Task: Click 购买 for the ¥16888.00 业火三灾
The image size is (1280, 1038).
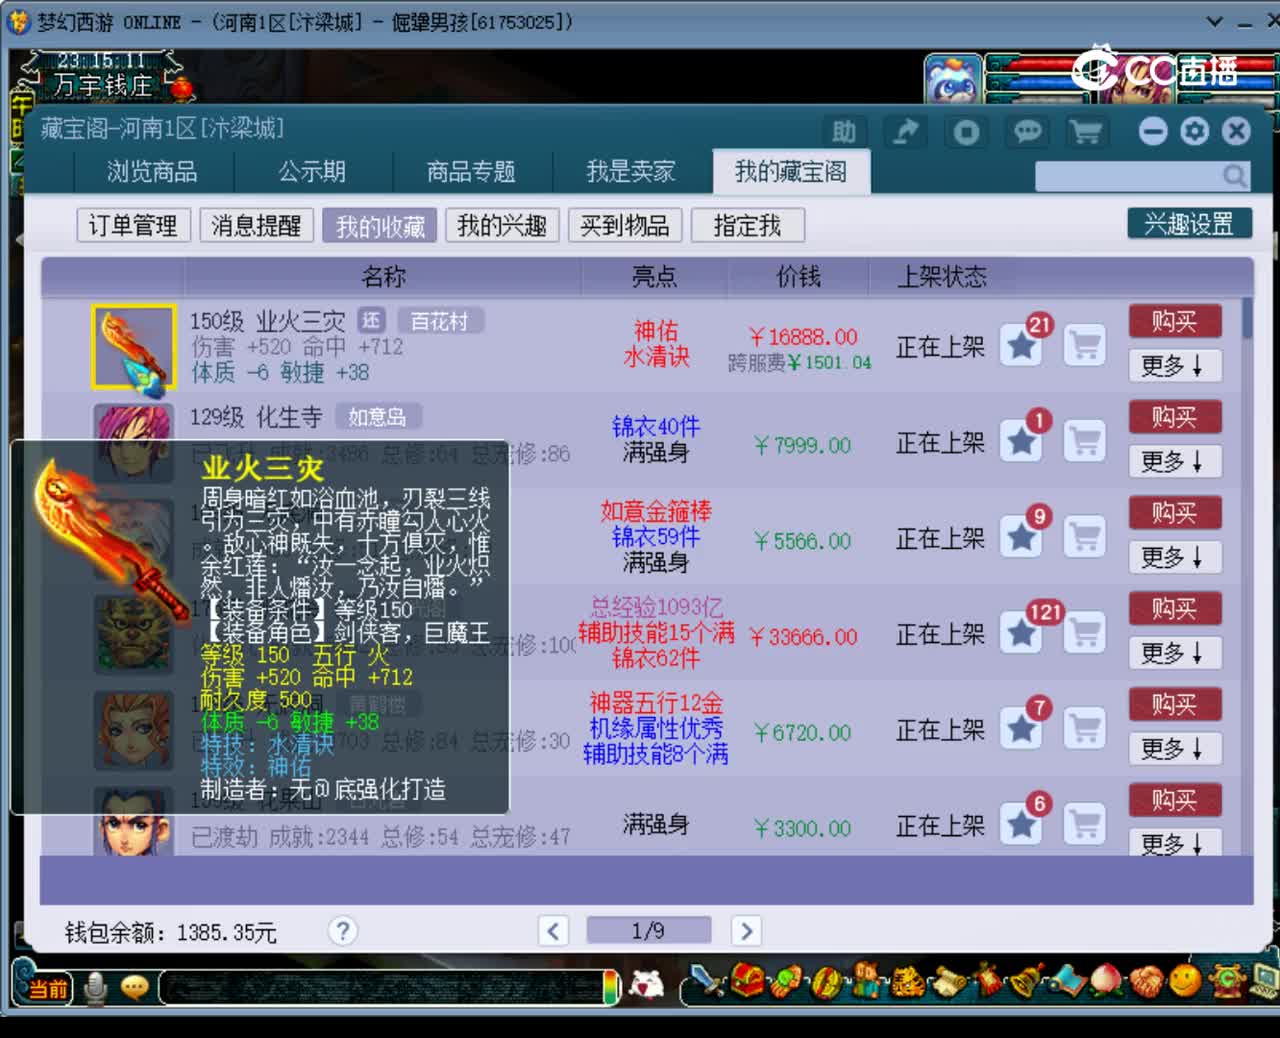Action: [x=1175, y=321]
